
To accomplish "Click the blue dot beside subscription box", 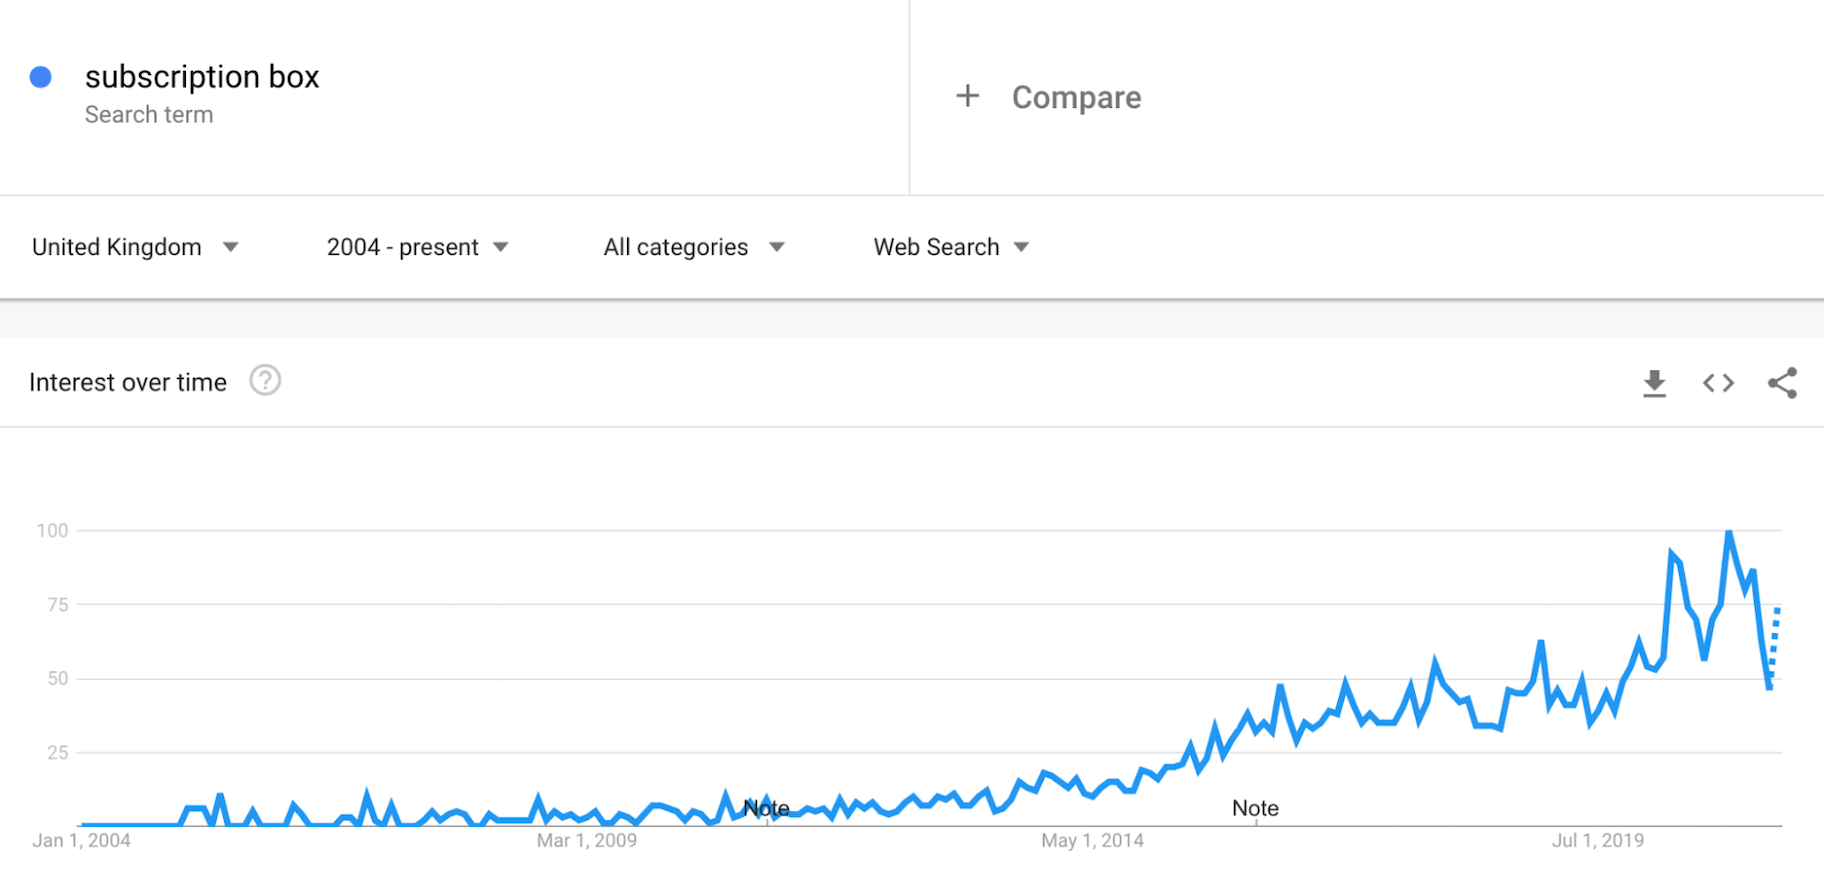I will point(41,77).
